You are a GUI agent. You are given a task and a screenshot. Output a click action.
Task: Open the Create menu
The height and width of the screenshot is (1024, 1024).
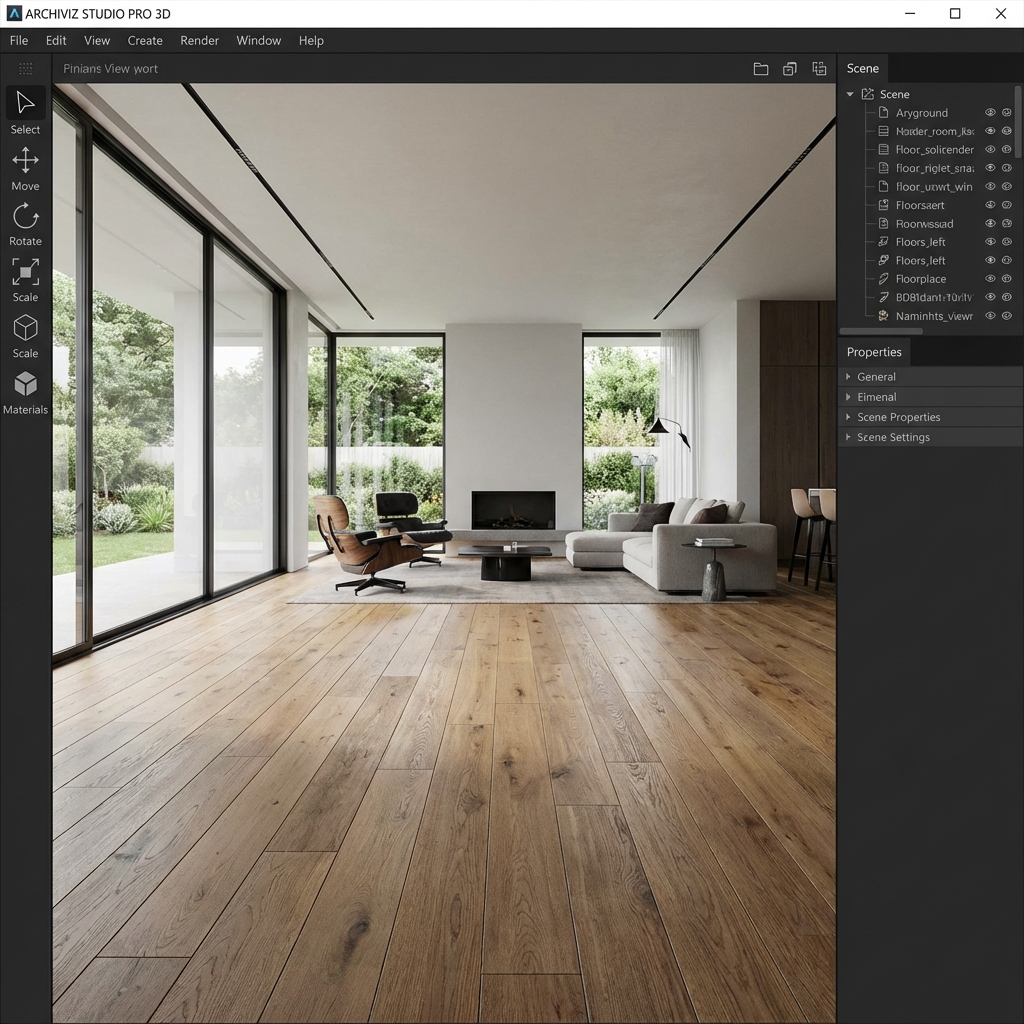point(145,41)
